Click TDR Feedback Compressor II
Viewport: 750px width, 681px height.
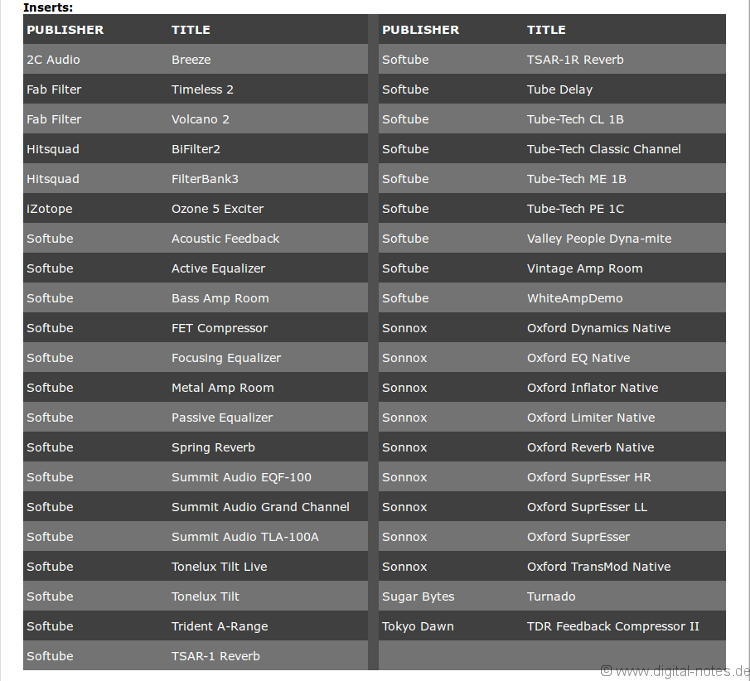point(613,627)
